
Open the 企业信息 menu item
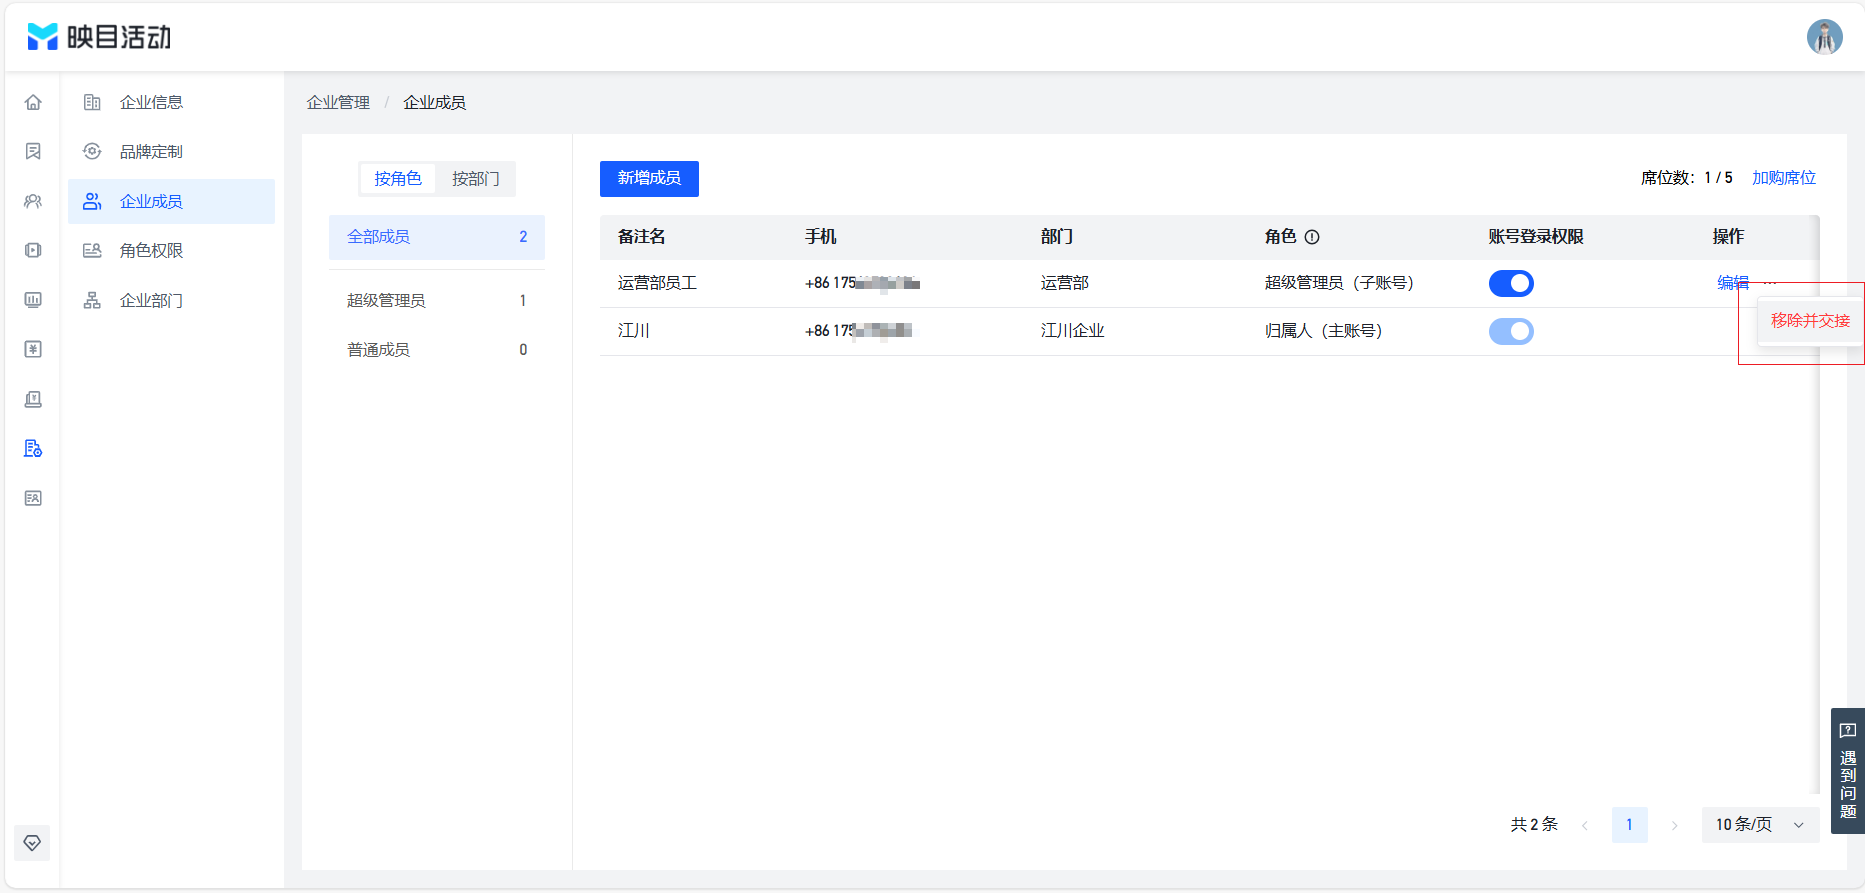pos(171,102)
